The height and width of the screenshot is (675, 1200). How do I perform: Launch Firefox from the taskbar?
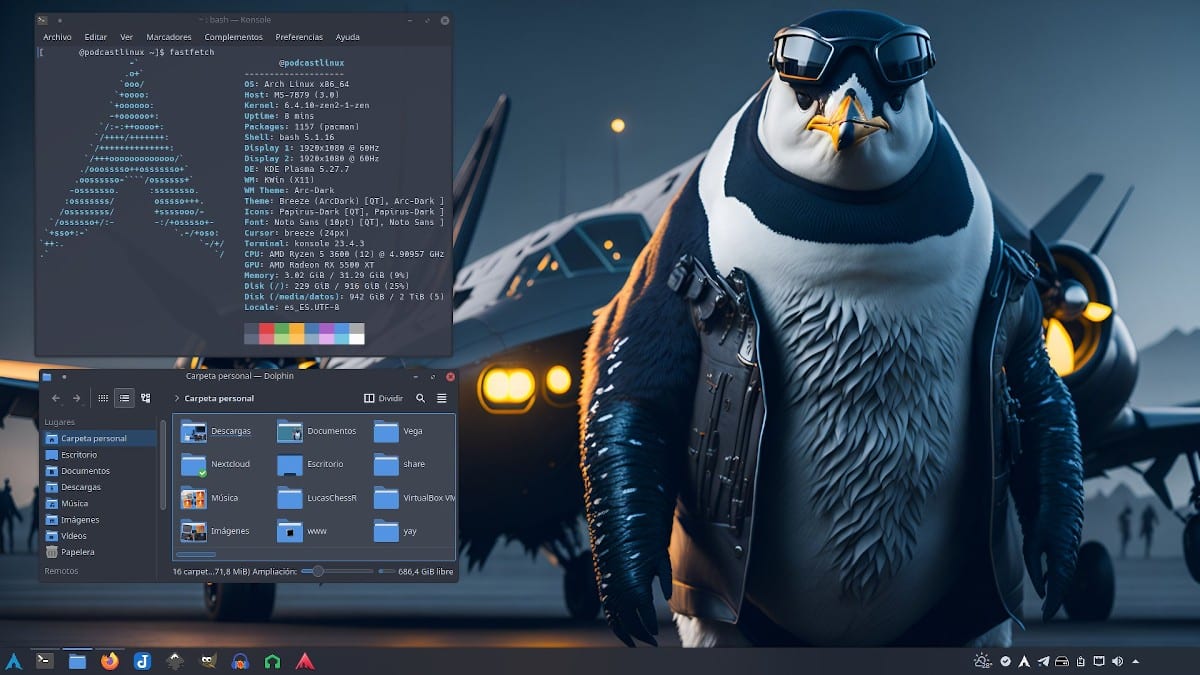click(x=110, y=660)
